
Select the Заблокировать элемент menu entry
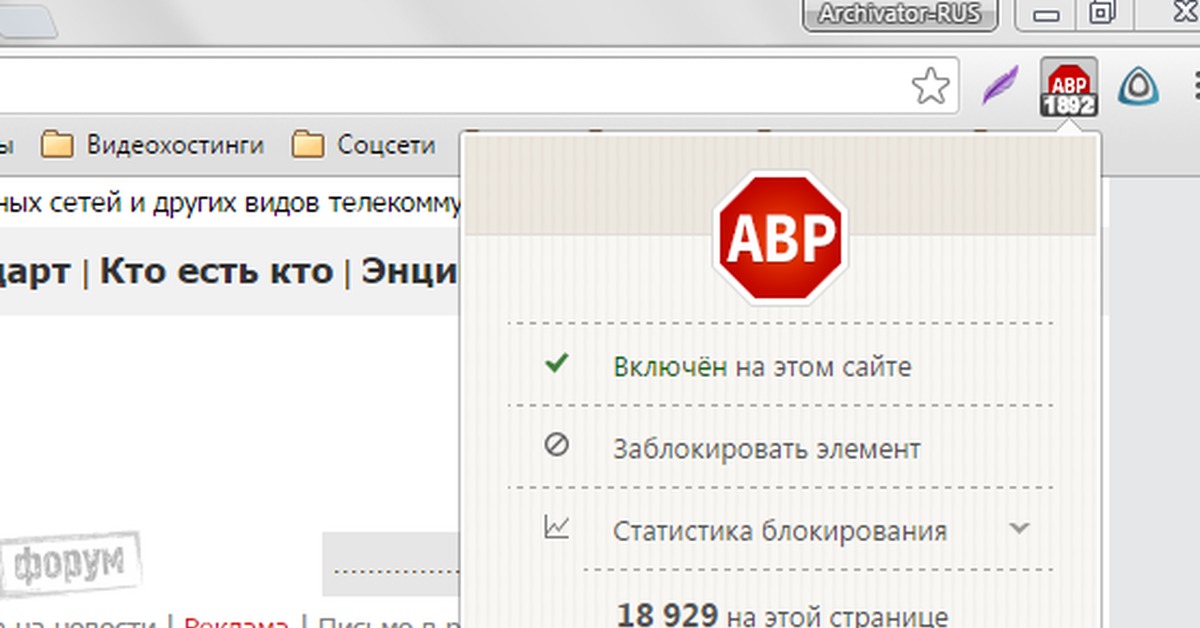(x=766, y=449)
